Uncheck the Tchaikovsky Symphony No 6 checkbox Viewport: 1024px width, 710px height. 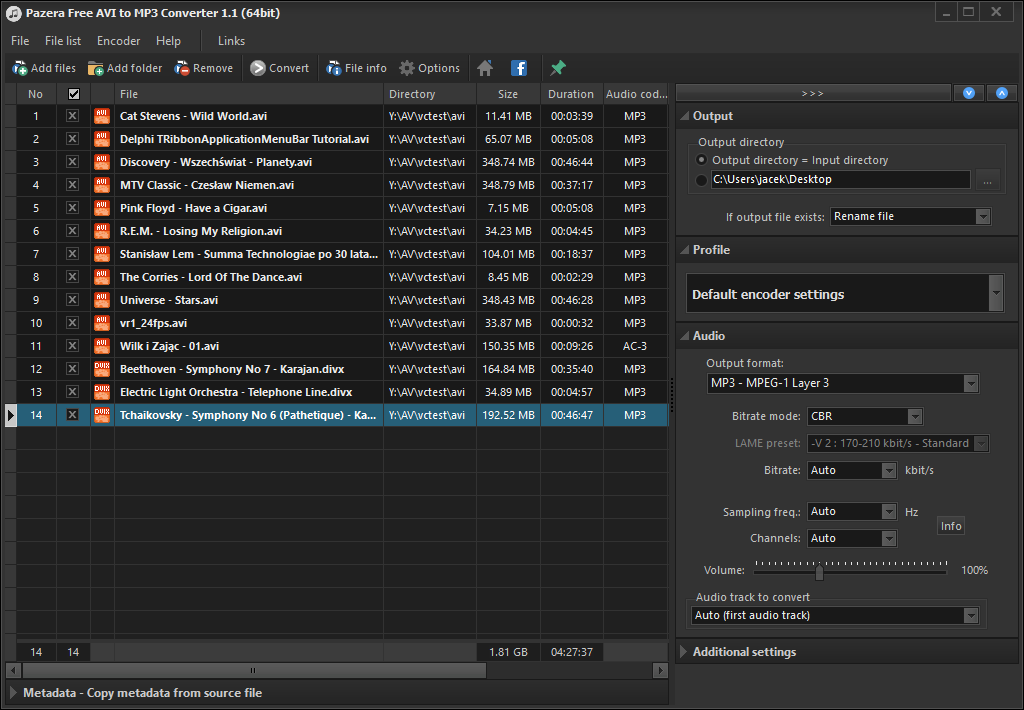tap(72, 415)
